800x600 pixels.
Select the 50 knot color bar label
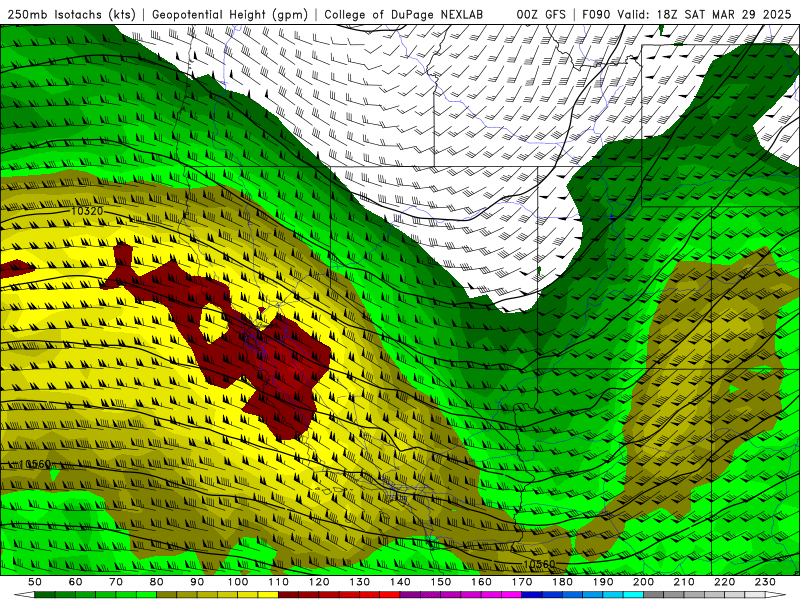click(x=35, y=582)
